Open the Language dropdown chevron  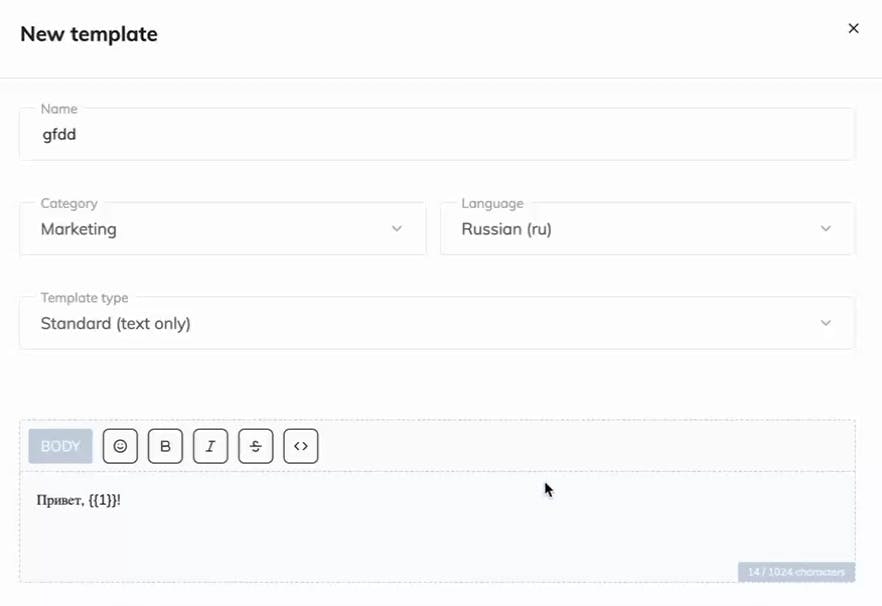pyautogui.click(x=826, y=229)
